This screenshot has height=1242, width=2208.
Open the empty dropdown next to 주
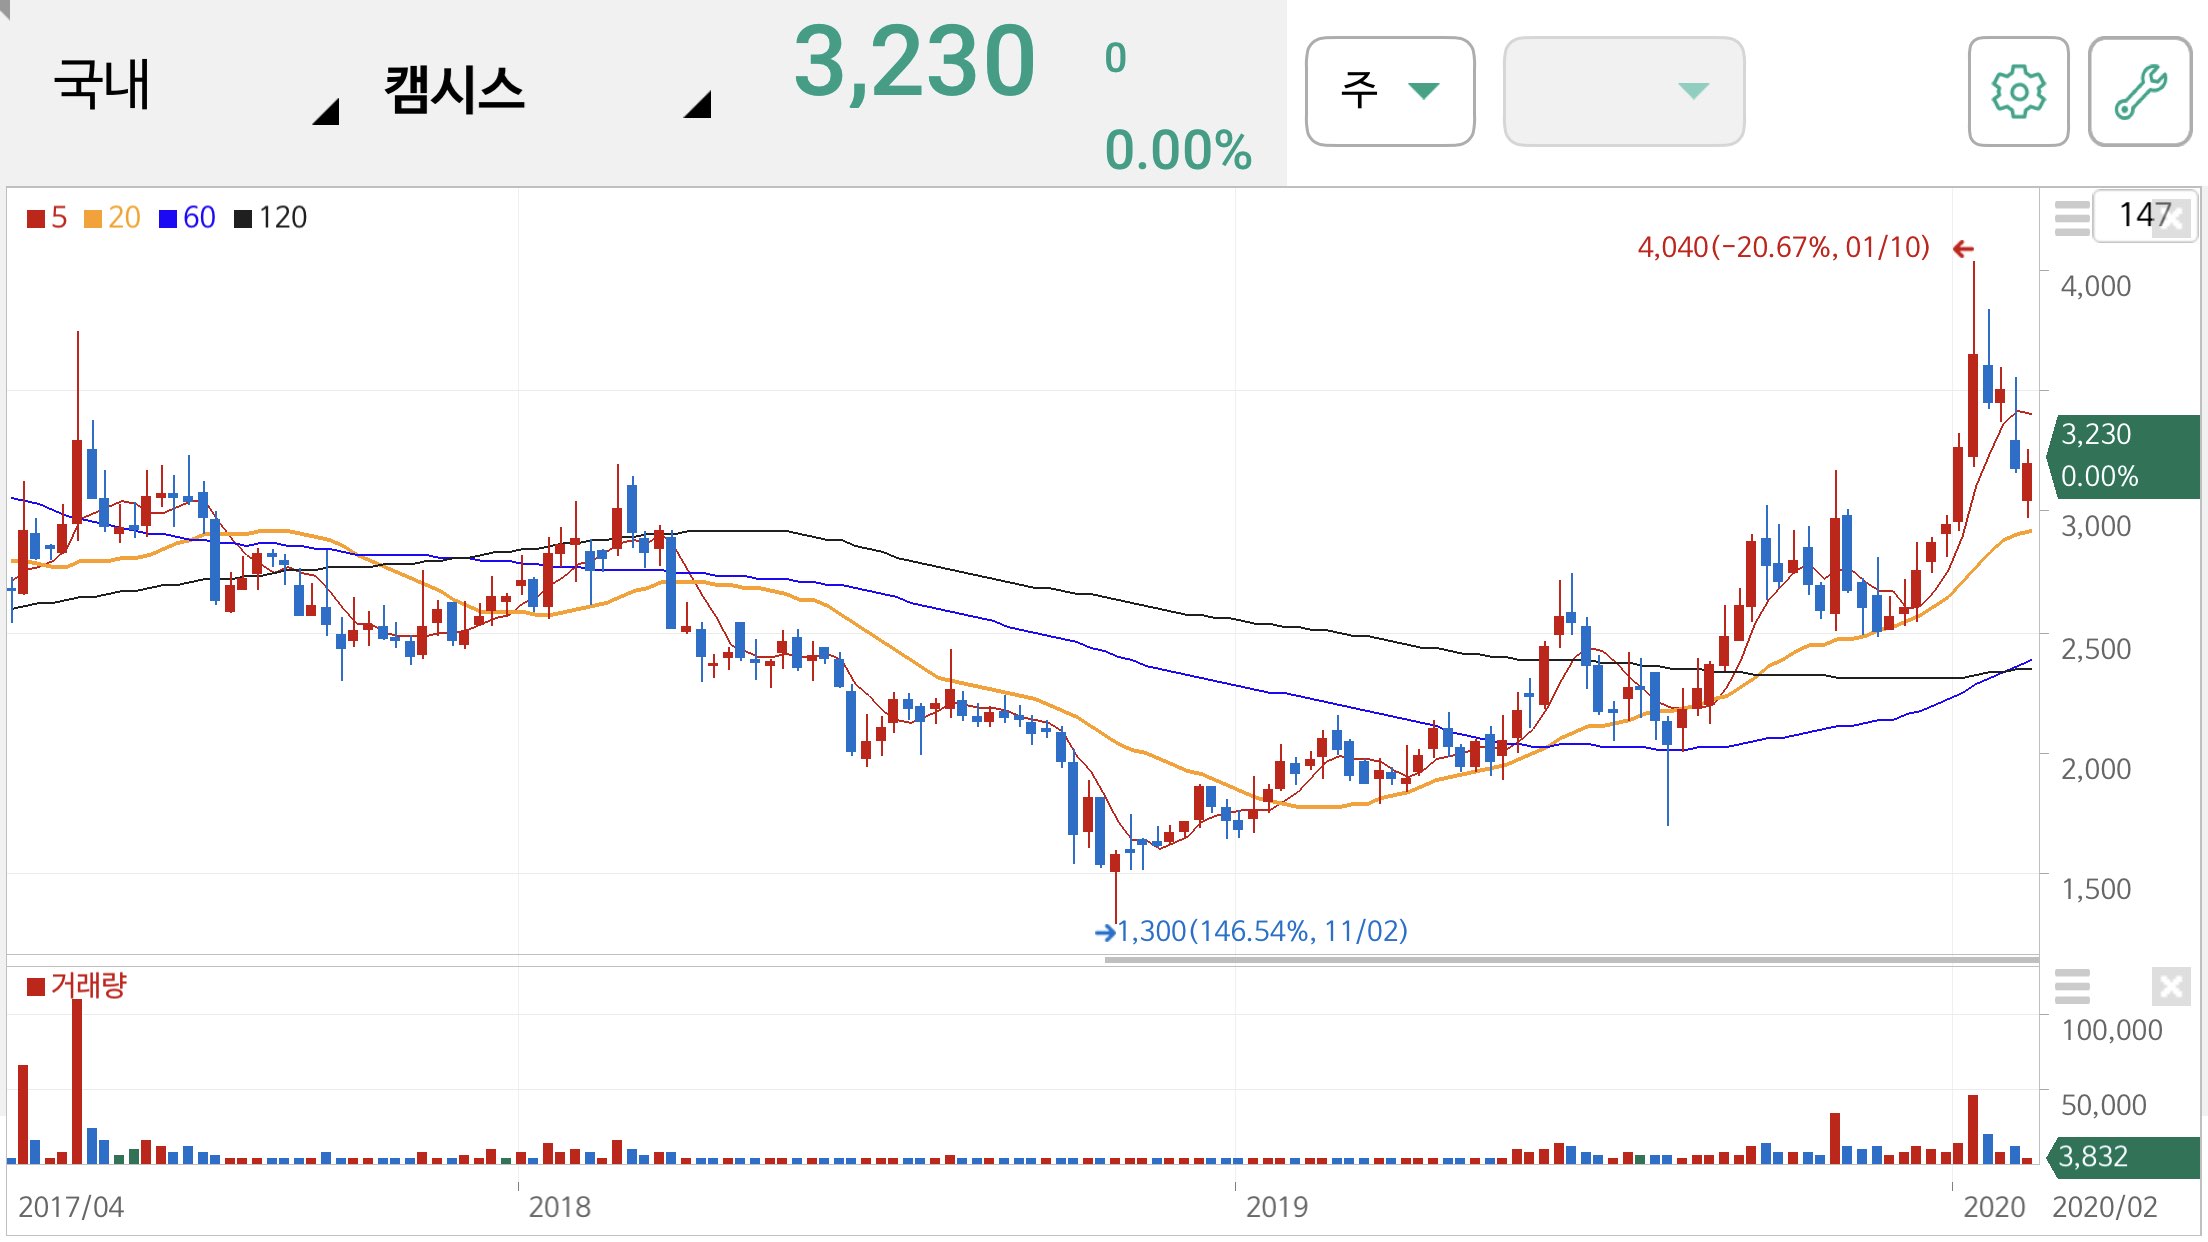(x=1624, y=92)
